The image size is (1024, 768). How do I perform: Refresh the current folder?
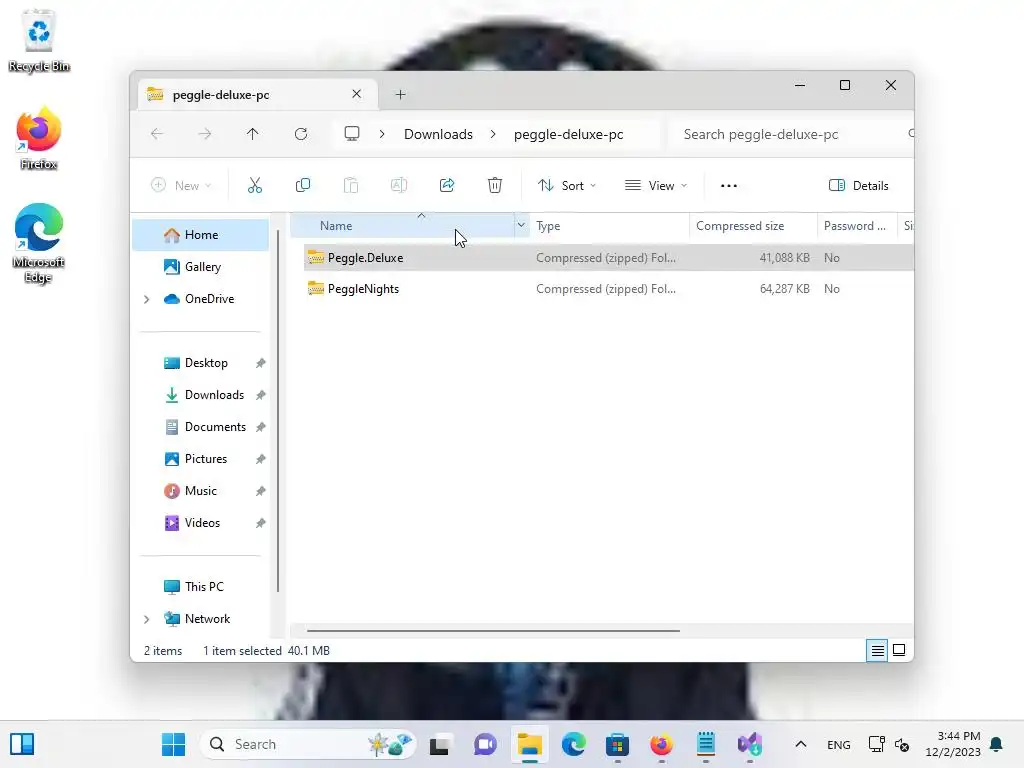pos(301,134)
